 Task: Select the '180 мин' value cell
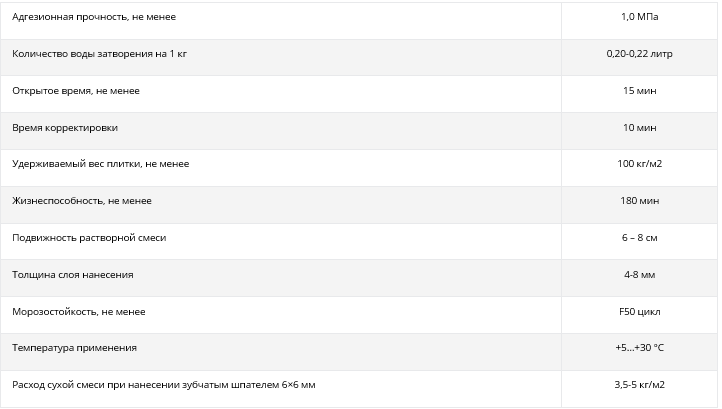pyautogui.click(x=639, y=201)
